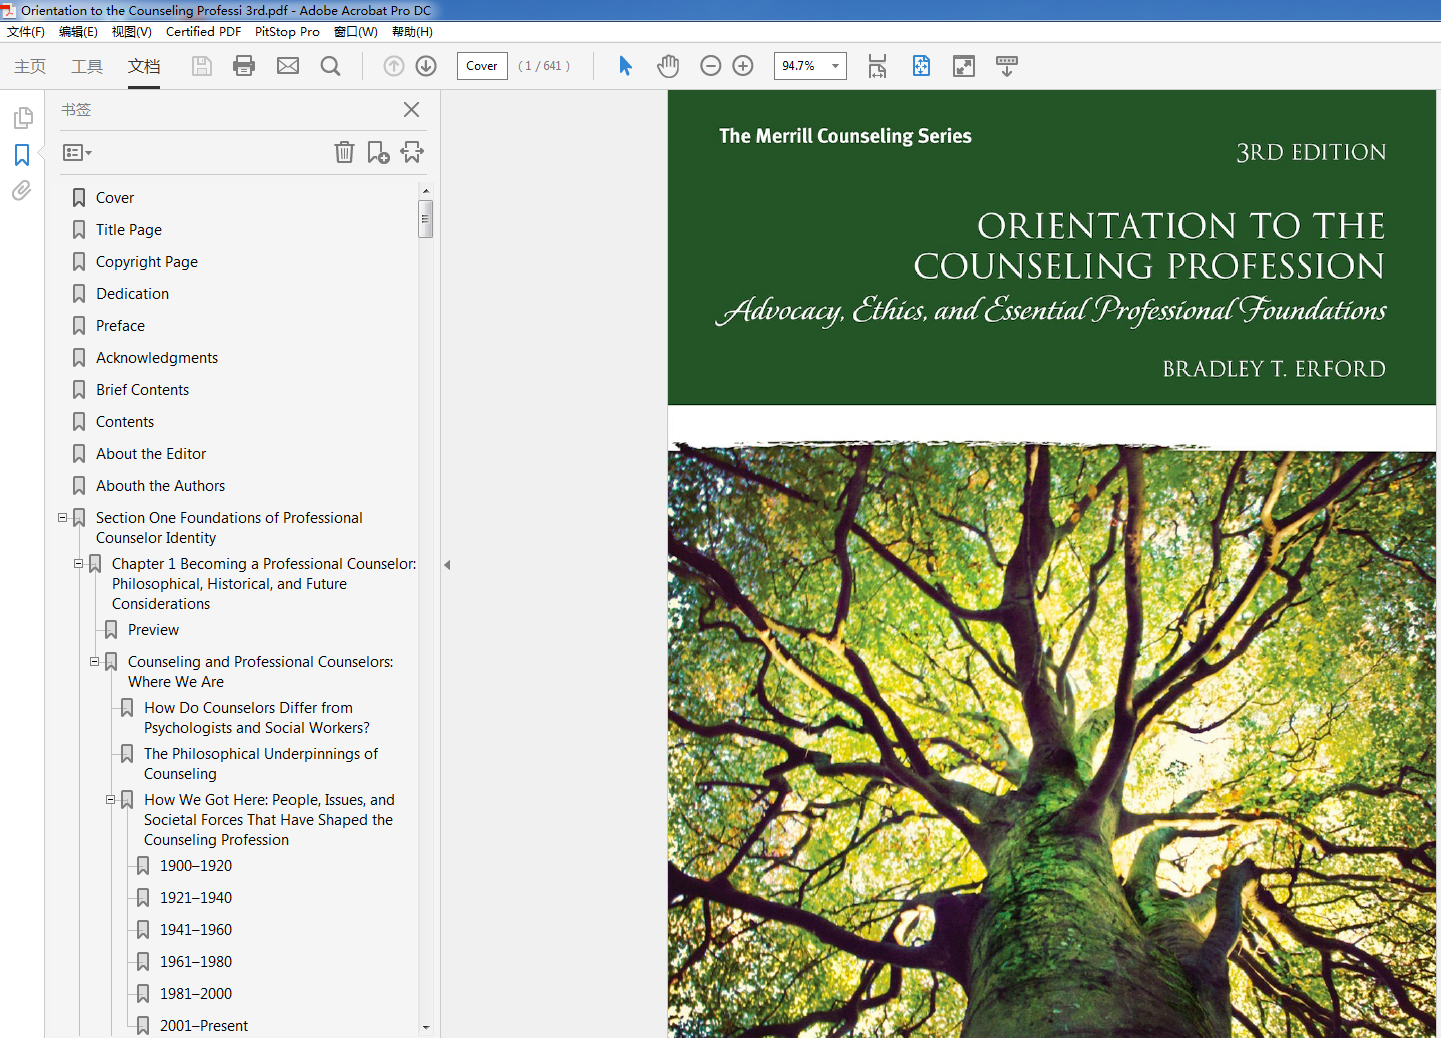Screen dimensions: 1441x1038
Task: Go to previous page arrow
Action: (x=394, y=66)
